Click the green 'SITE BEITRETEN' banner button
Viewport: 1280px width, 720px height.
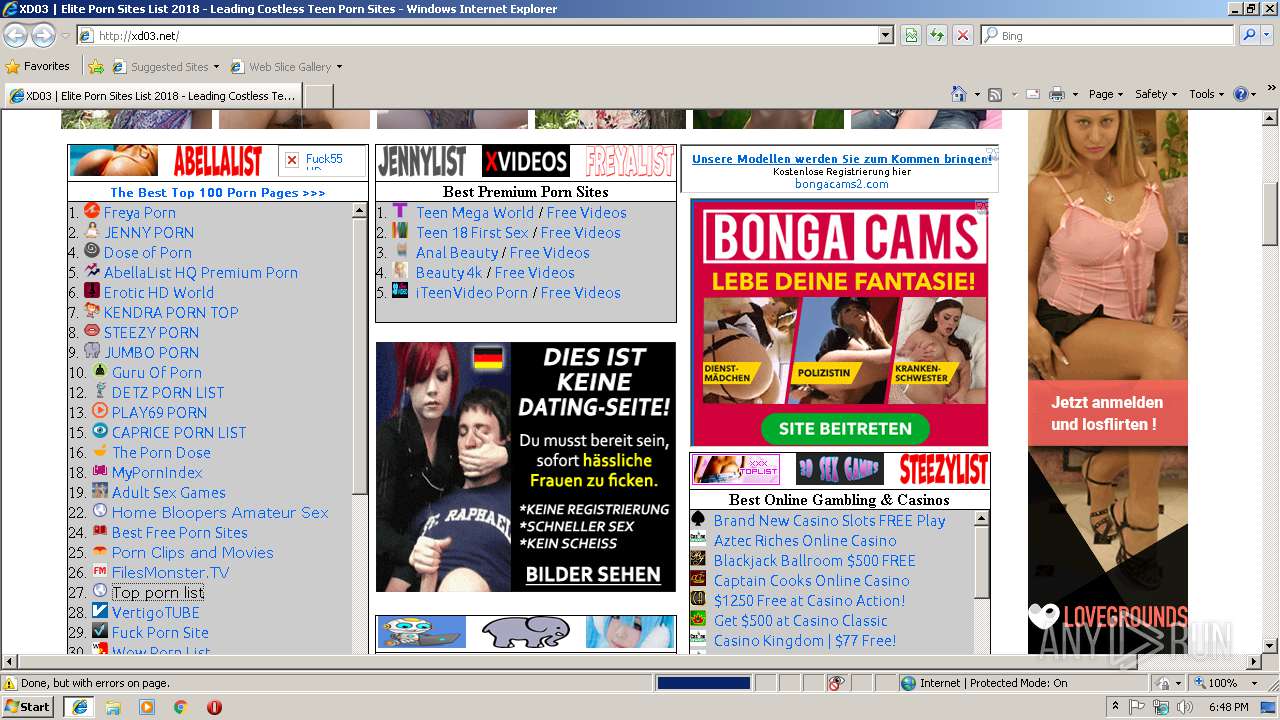click(x=845, y=429)
